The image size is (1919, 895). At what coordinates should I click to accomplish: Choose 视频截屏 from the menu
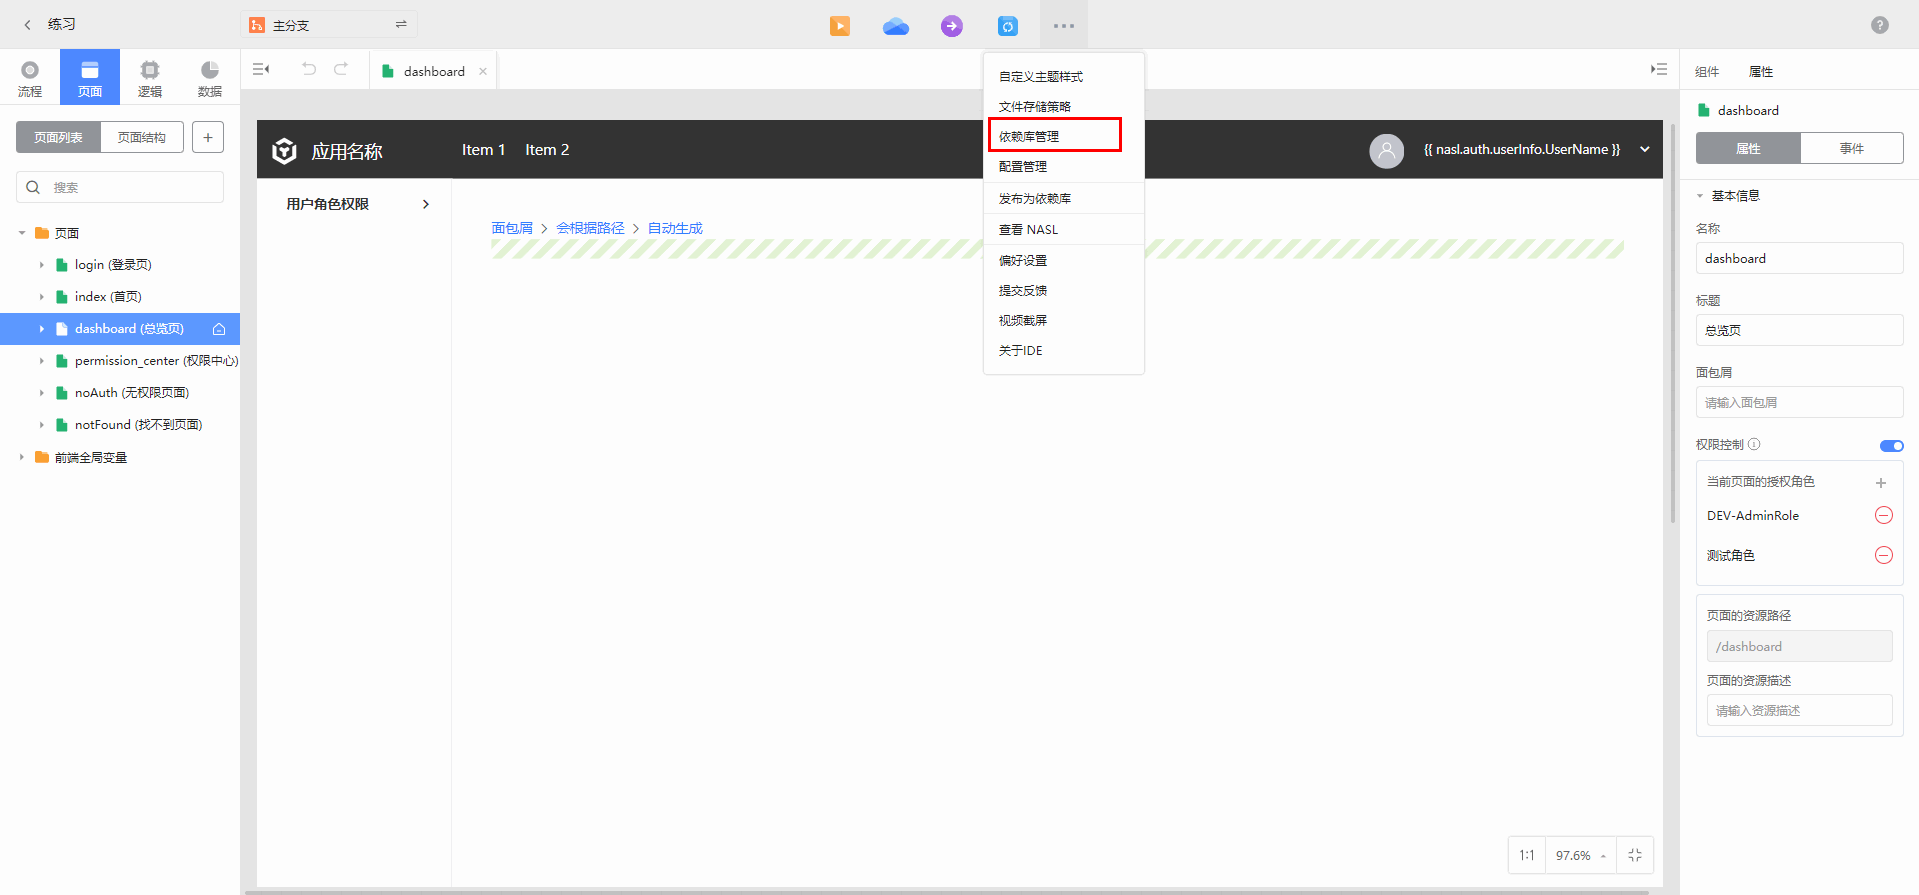click(1064, 321)
